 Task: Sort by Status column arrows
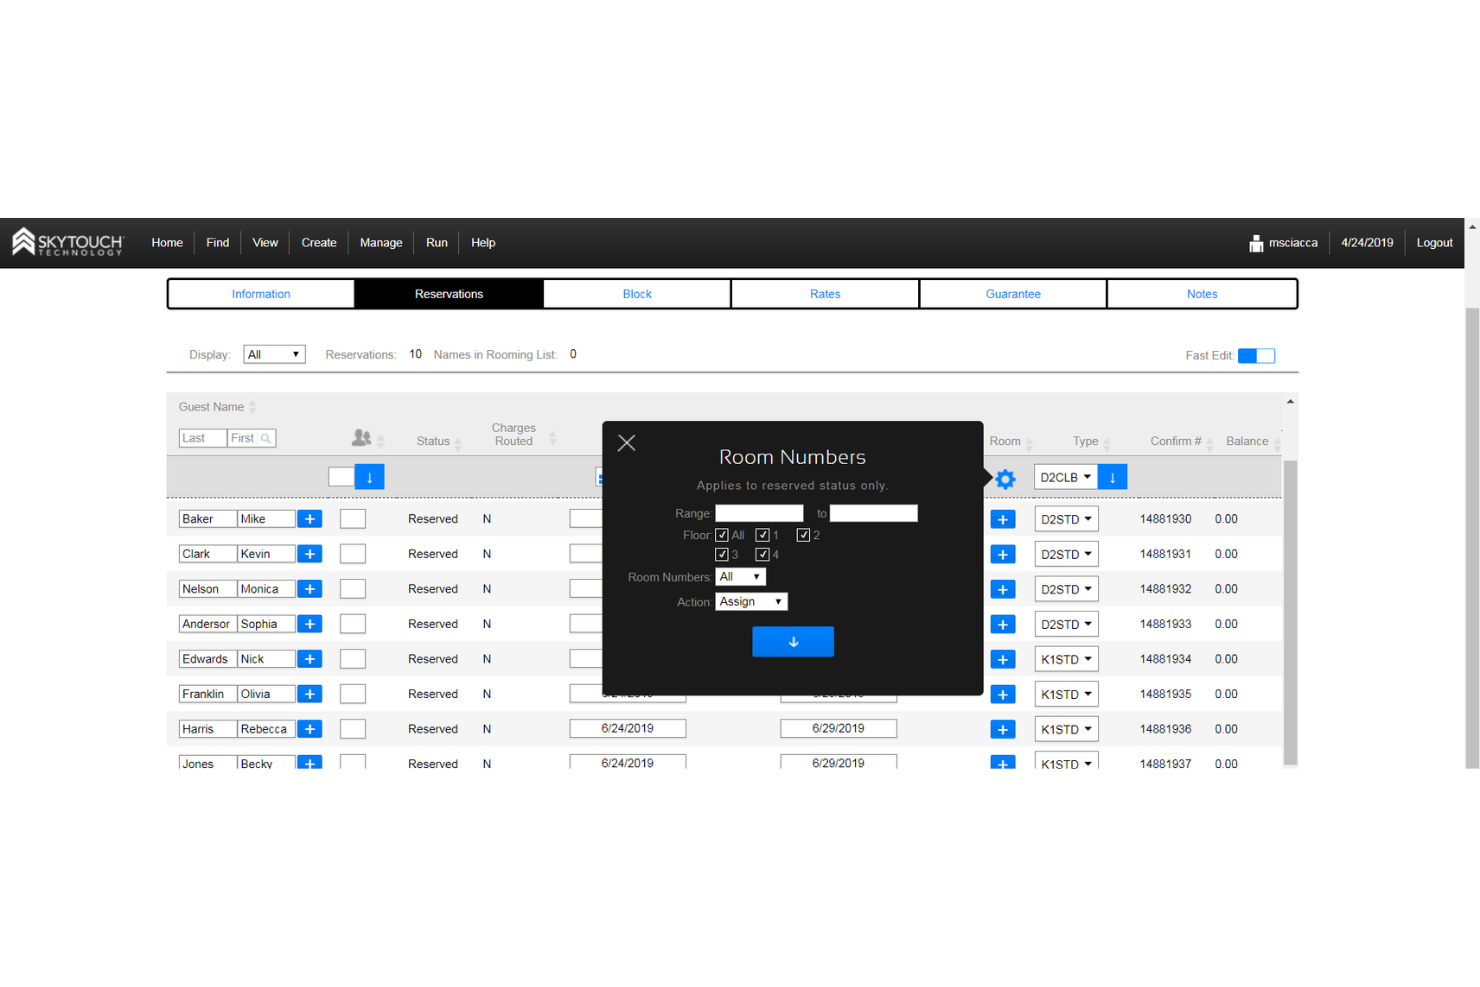pyautogui.click(x=458, y=443)
